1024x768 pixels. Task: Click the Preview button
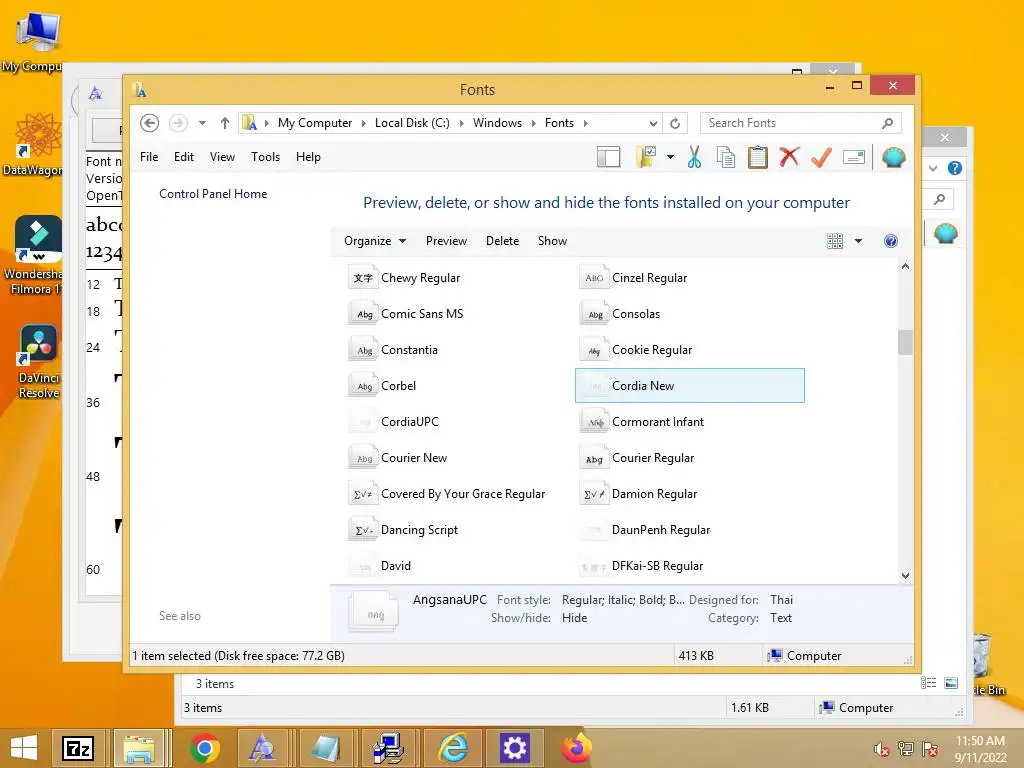(x=447, y=241)
